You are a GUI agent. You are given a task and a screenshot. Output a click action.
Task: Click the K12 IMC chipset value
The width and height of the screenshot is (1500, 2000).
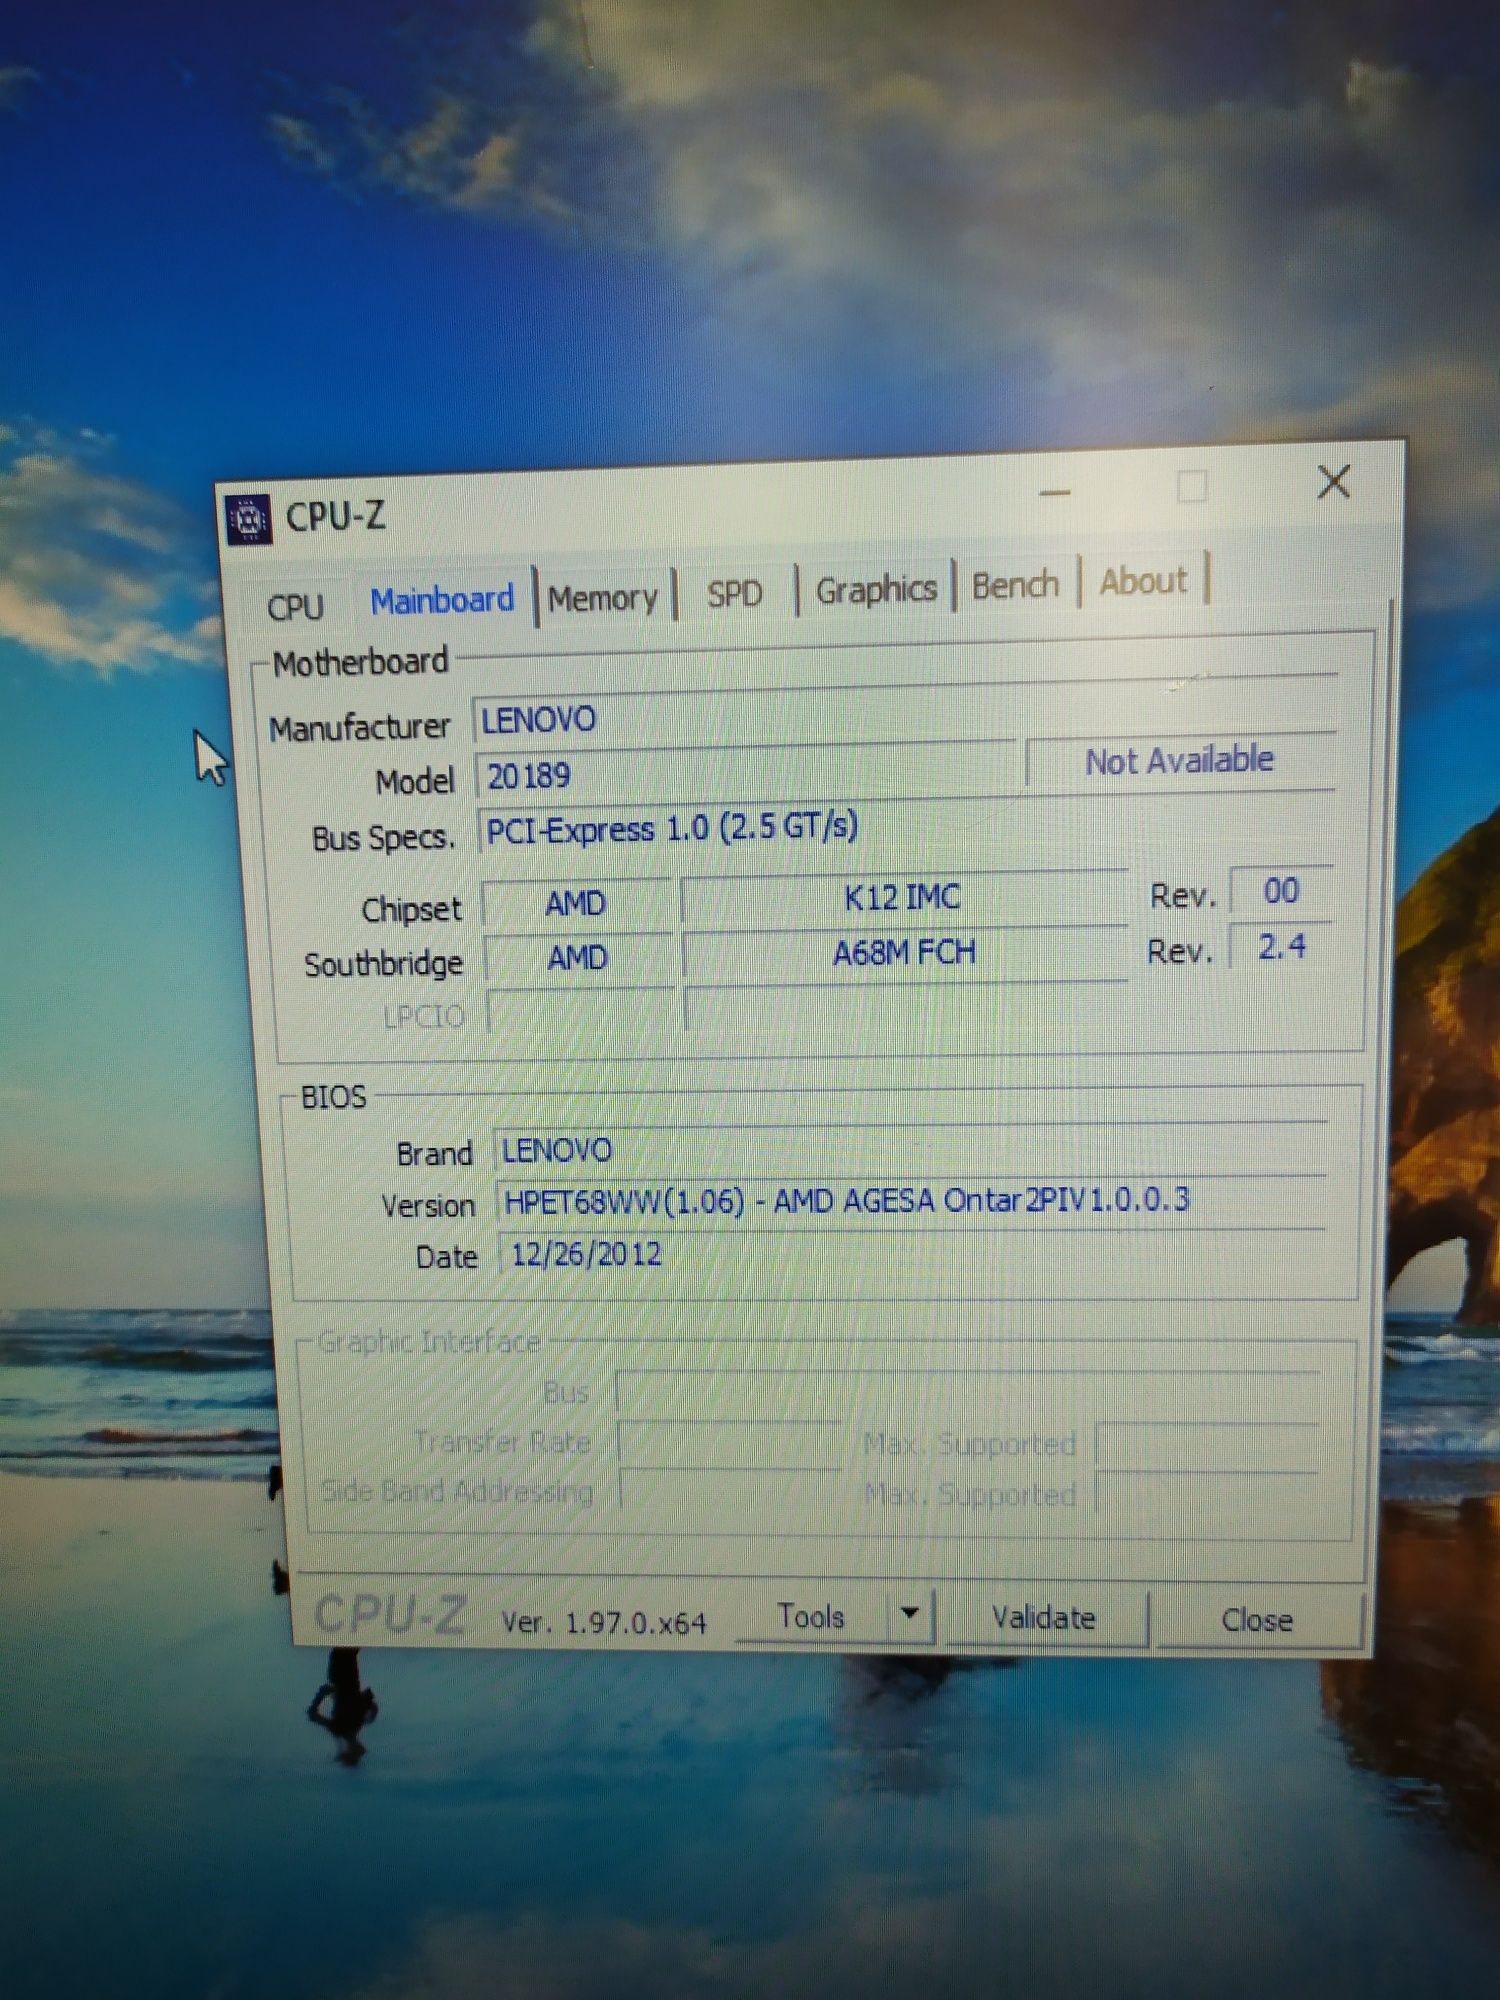click(903, 897)
